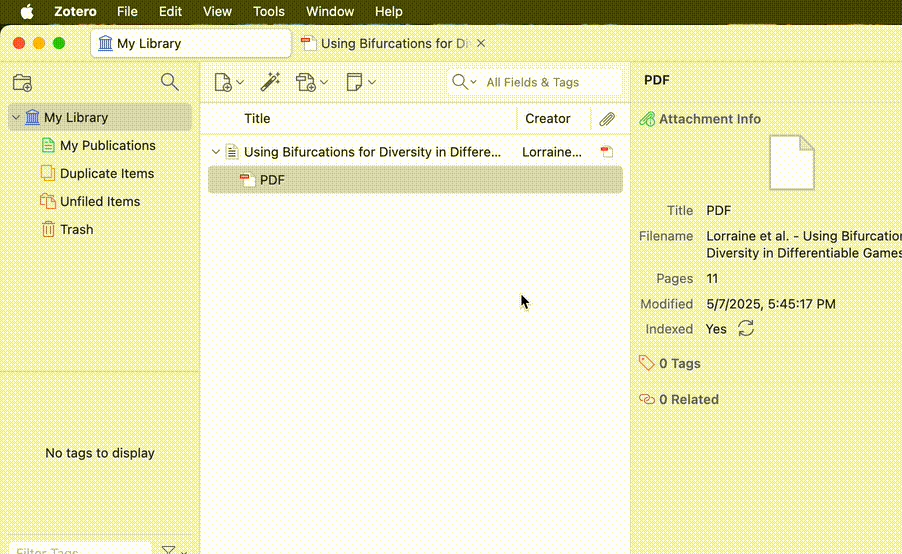Open the Trash in the sidebar
This screenshot has height=554, width=902.
[x=76, y=230]
